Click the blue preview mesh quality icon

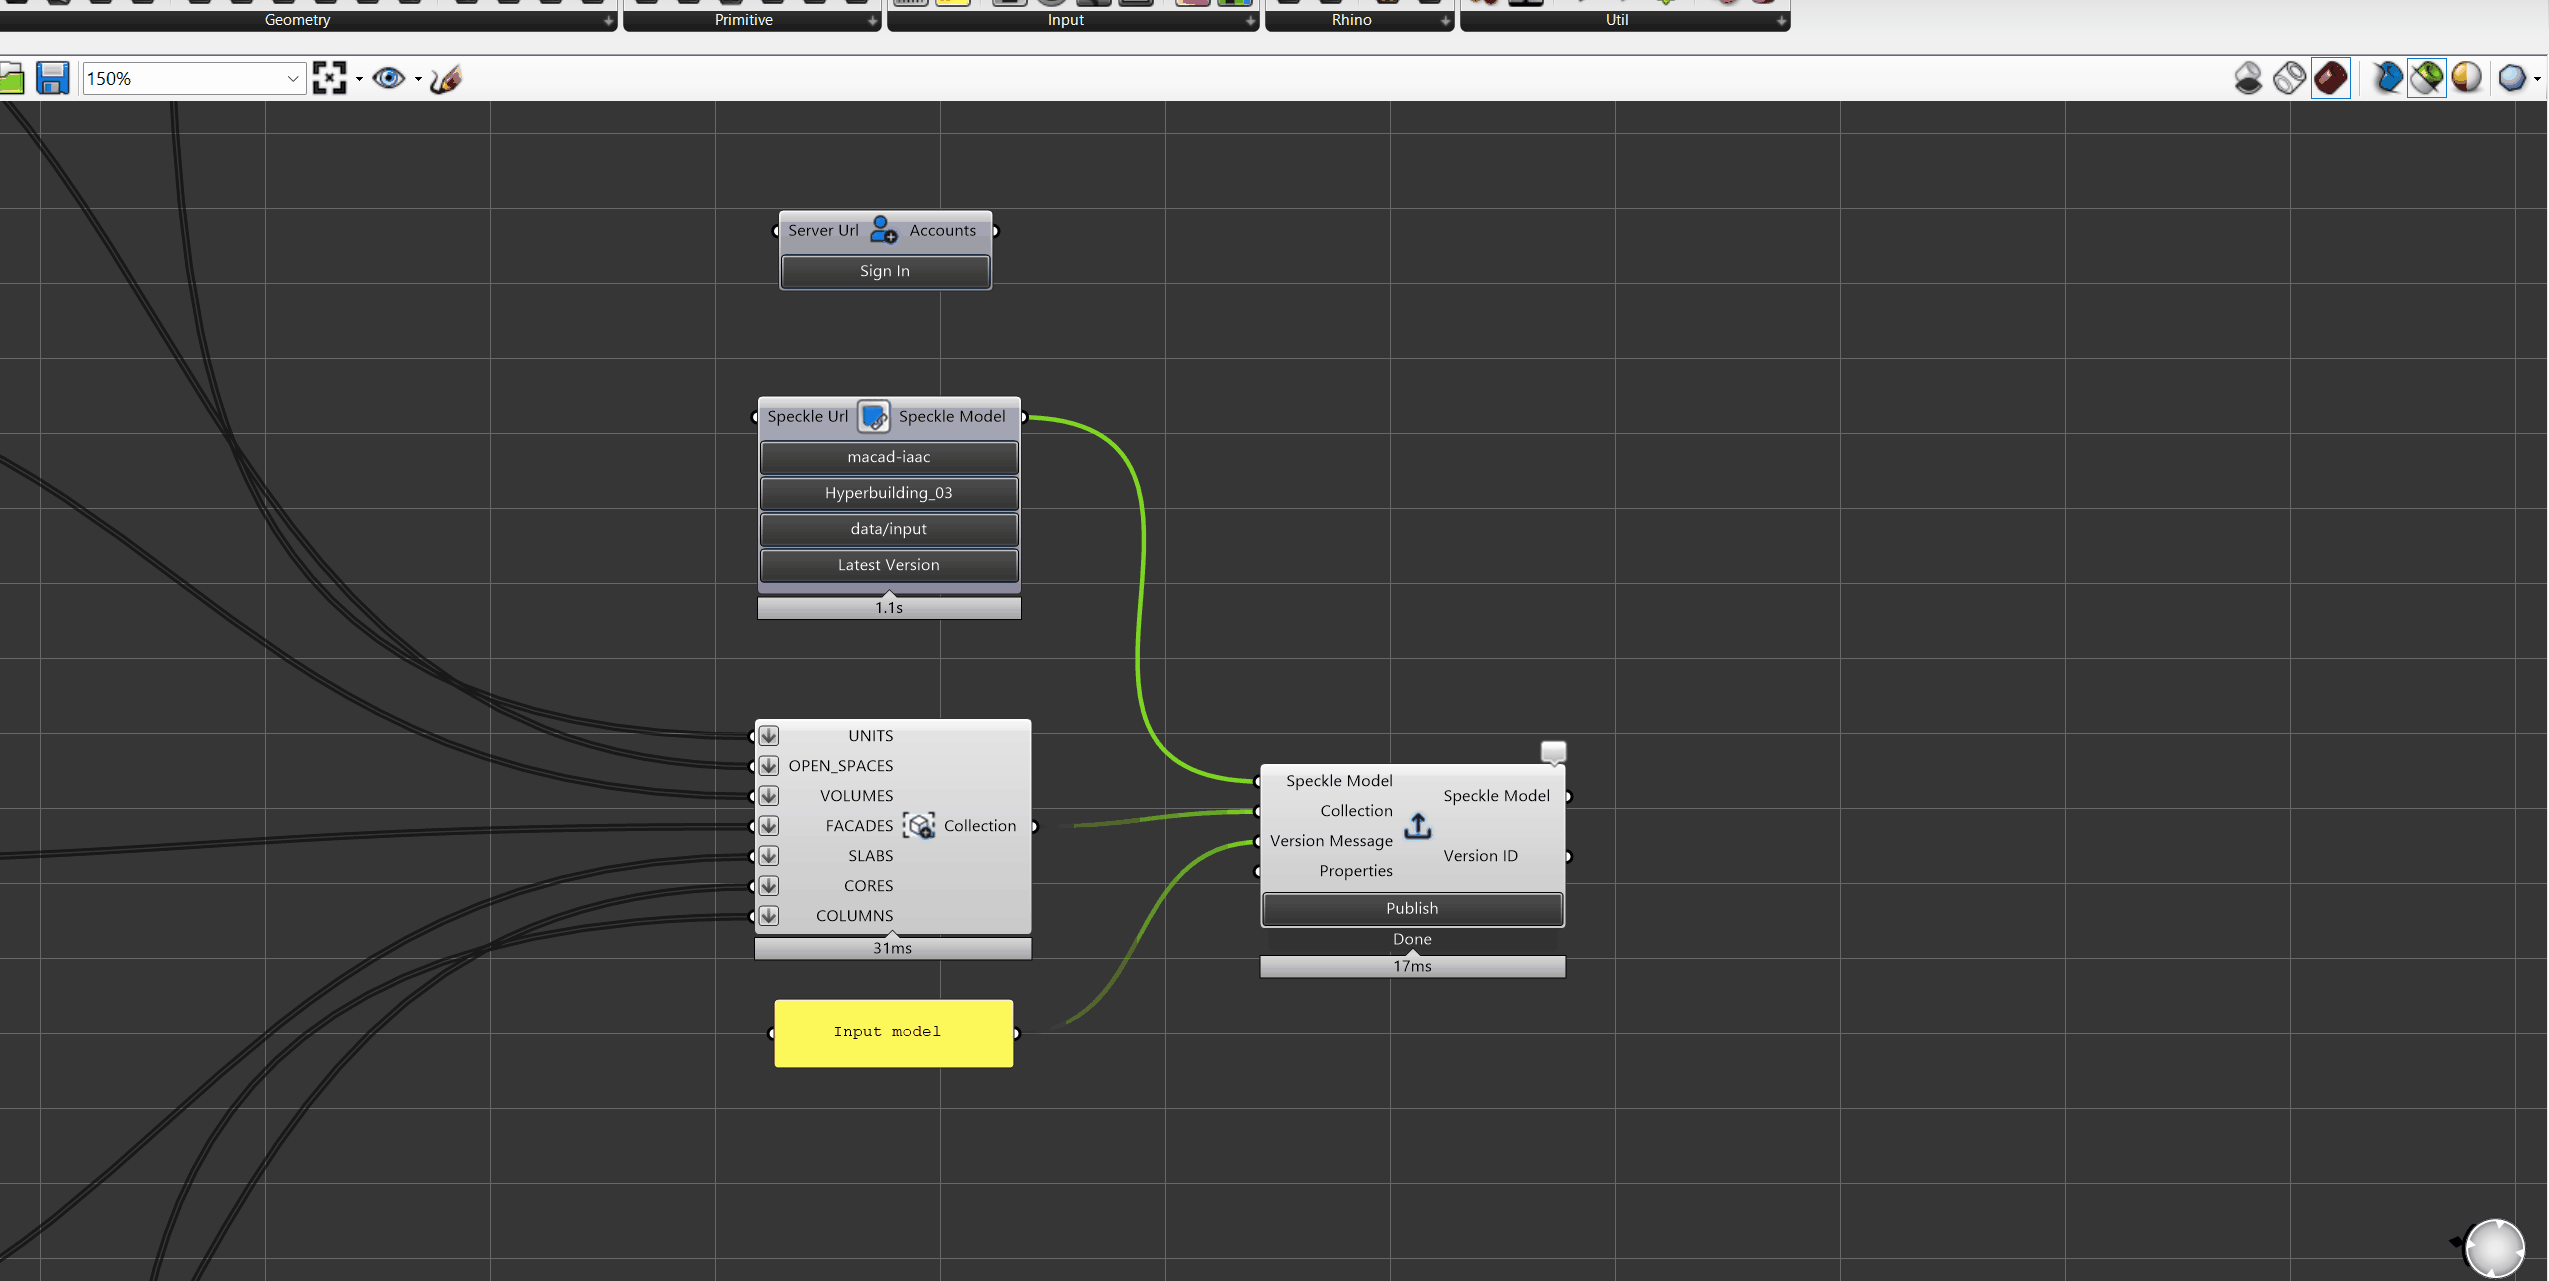(x=2512, y=78)
